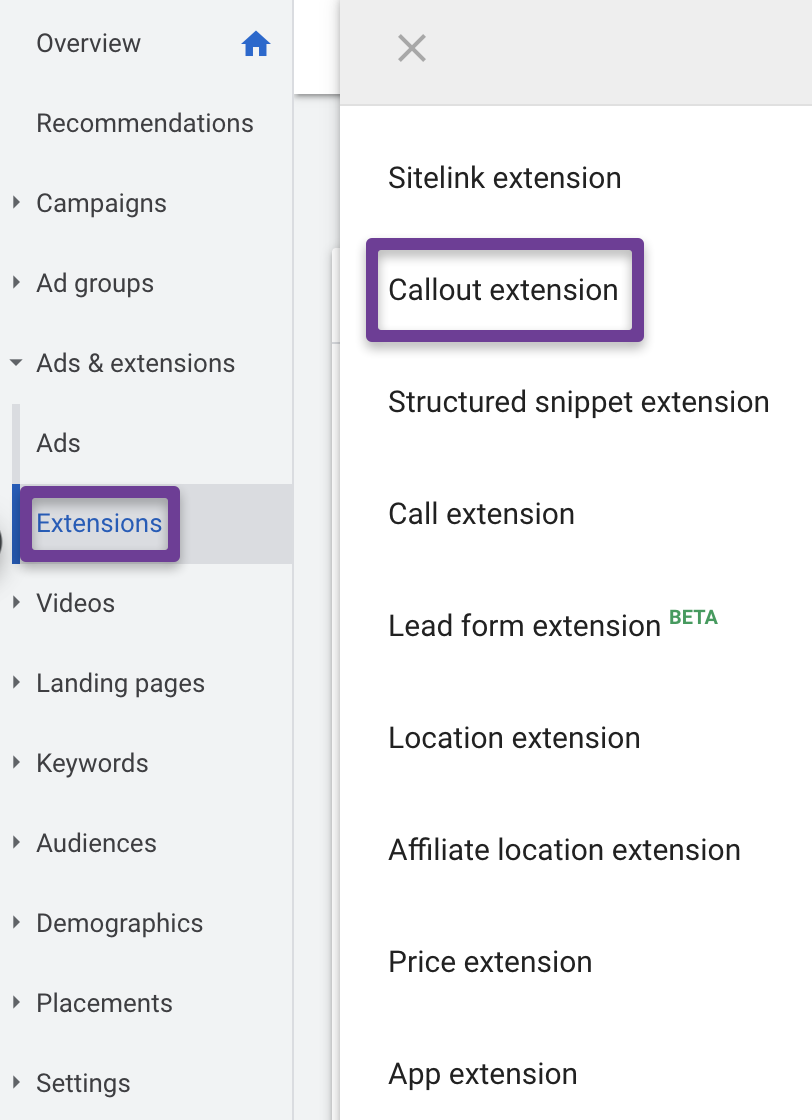812x1120 pixels.
Task: Expand the Landing pages arrow
Action: coord(16,683)
